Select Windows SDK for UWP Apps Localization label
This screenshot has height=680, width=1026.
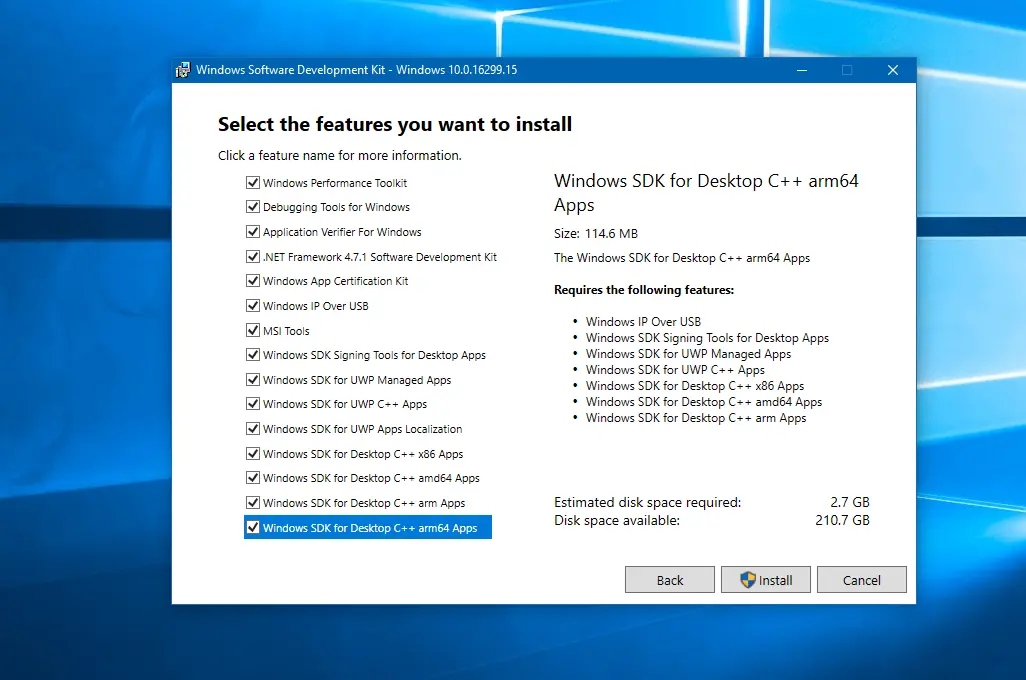[x=363, y=429]
